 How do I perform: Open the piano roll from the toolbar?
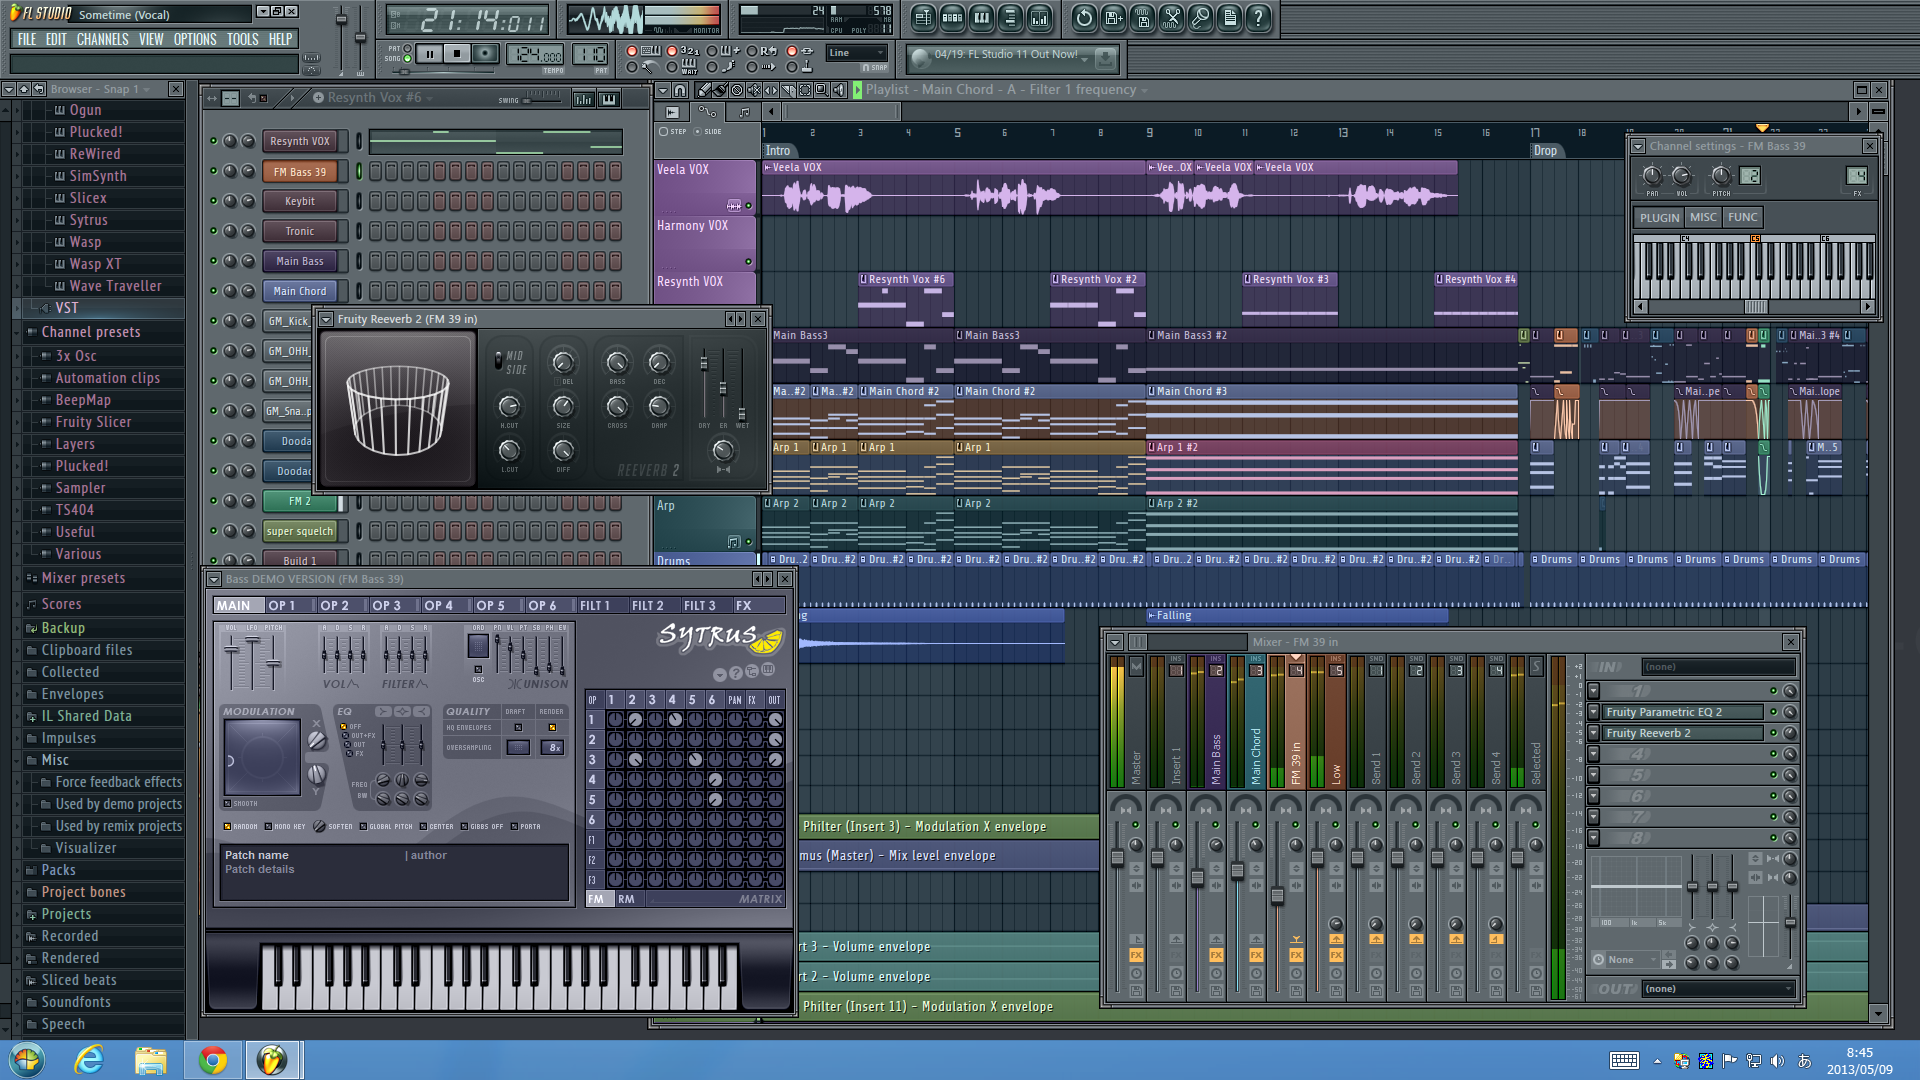(981, 18)
